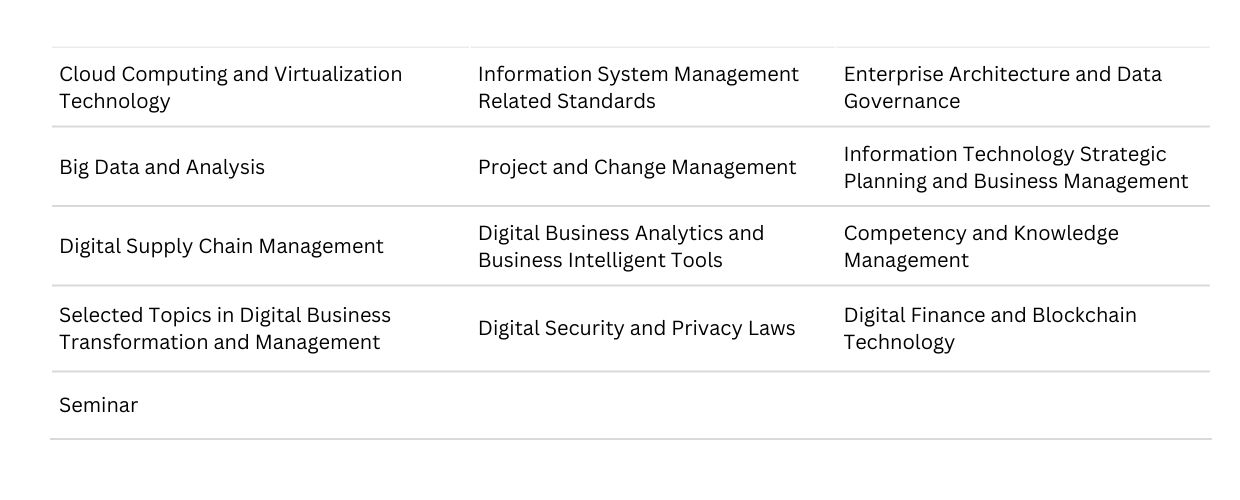Click the empty cell beside Seminar
The height and width of the screenshot is (500, 1240).
(x=652, y=405)
